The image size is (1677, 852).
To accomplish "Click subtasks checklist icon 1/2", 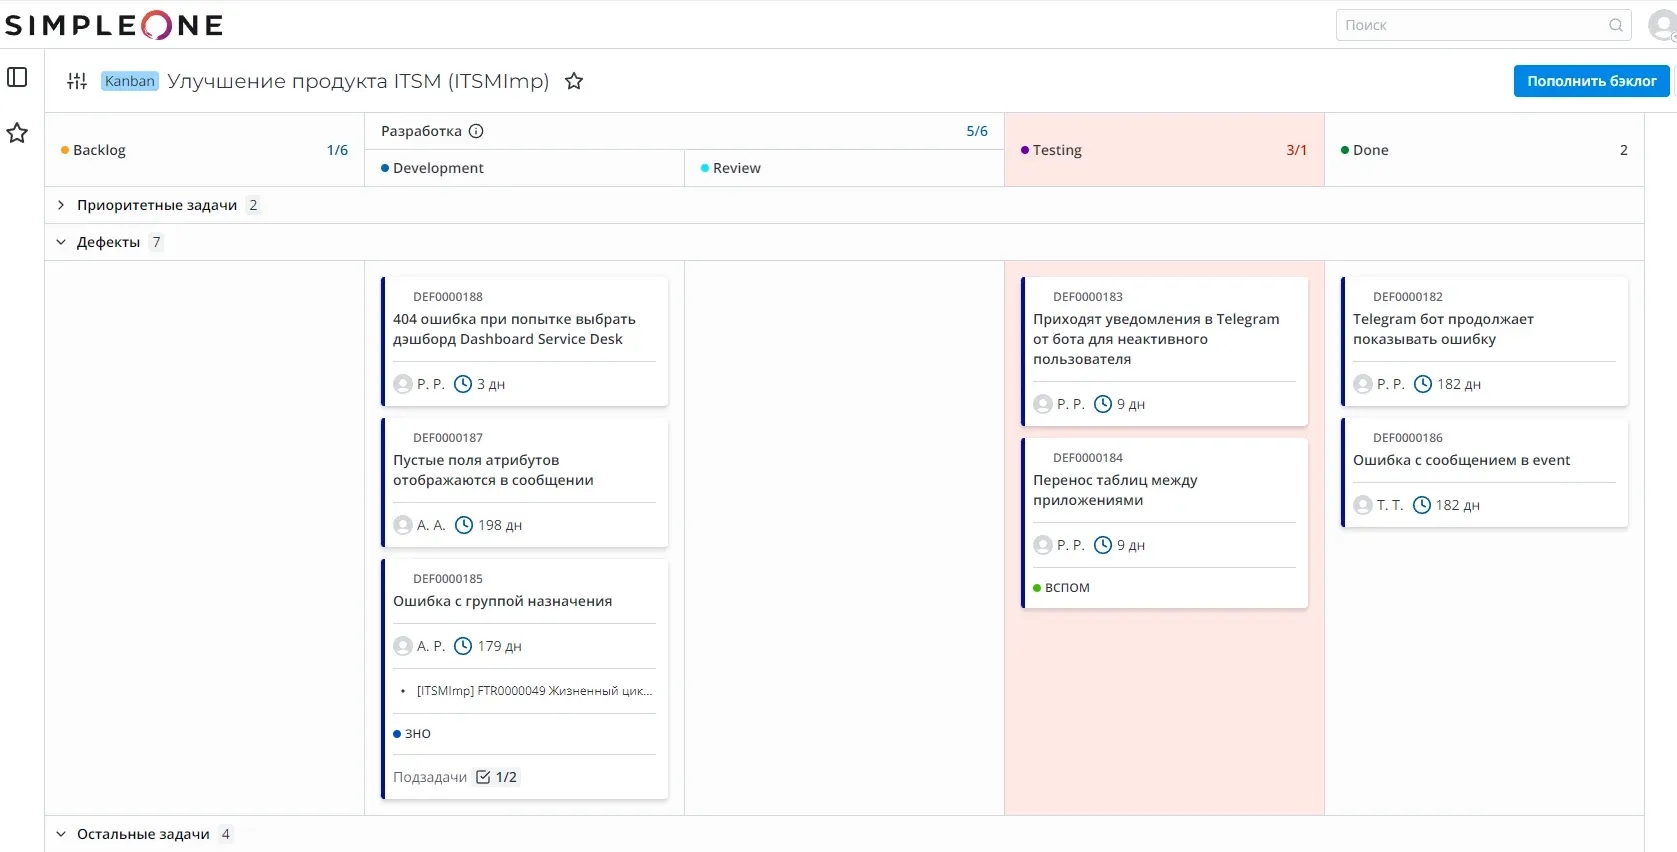I will pos(483,777).
